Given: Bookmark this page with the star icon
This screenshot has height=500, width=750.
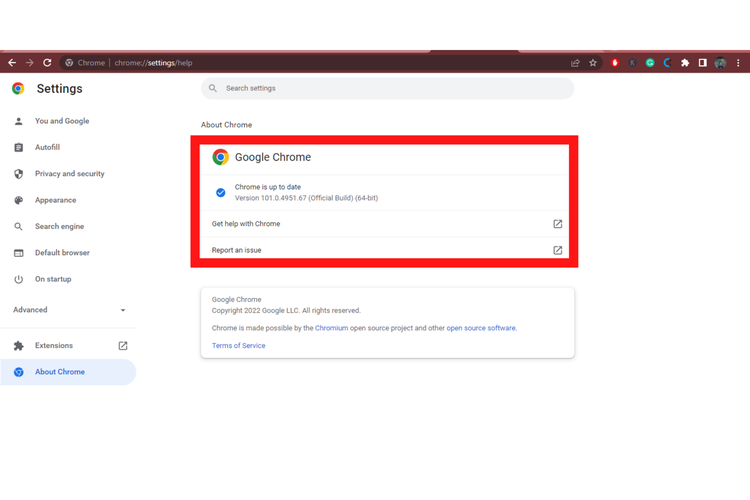Looking at the screenshot, I should coord(593,63).
